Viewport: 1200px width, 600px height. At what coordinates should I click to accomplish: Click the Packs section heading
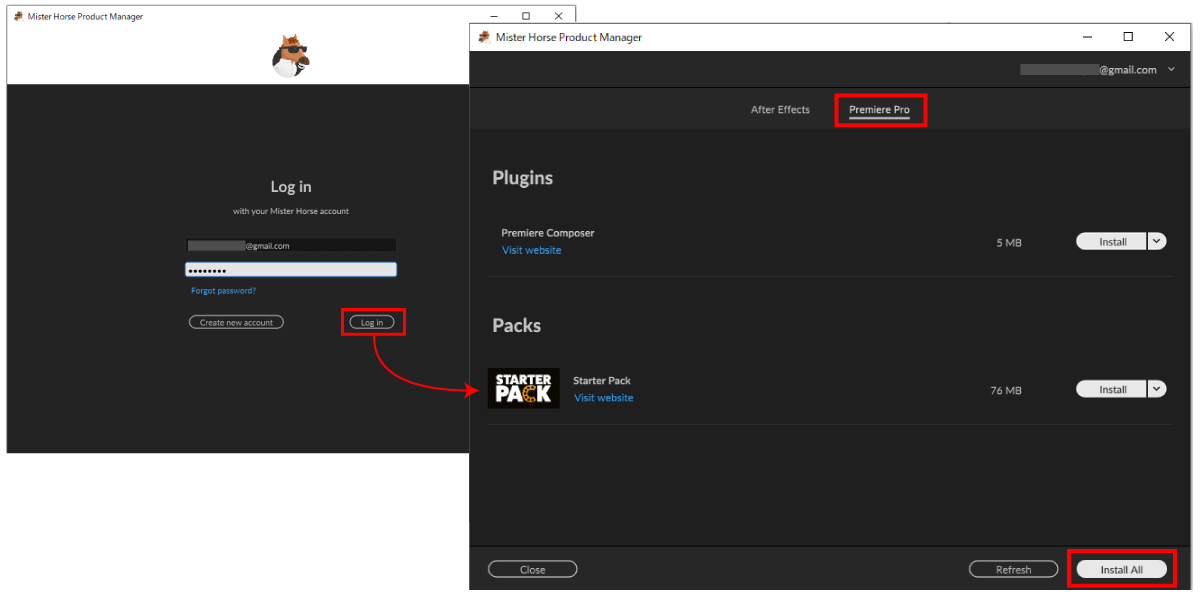516,326
